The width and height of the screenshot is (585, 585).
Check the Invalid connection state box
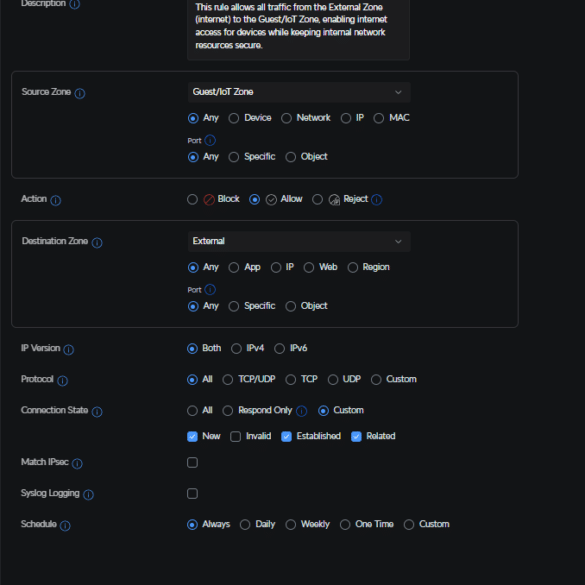tap(235, 437)
